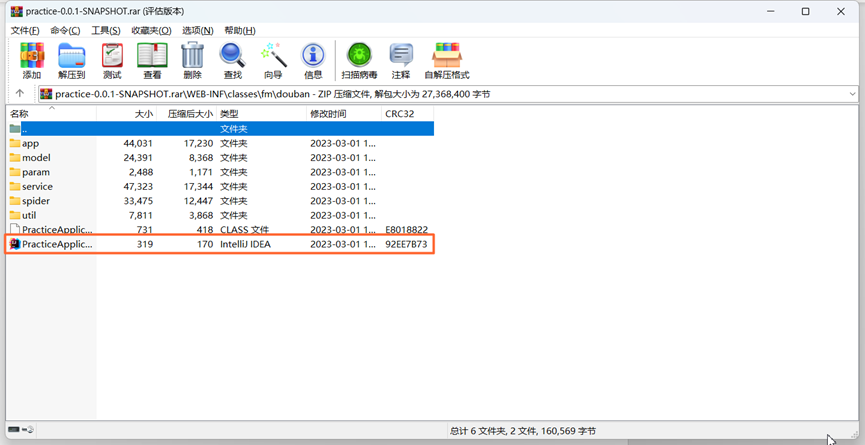Expand the address path dropdown arrow
This screenshot has height=445, width=865.
click(x=852, y=94)
